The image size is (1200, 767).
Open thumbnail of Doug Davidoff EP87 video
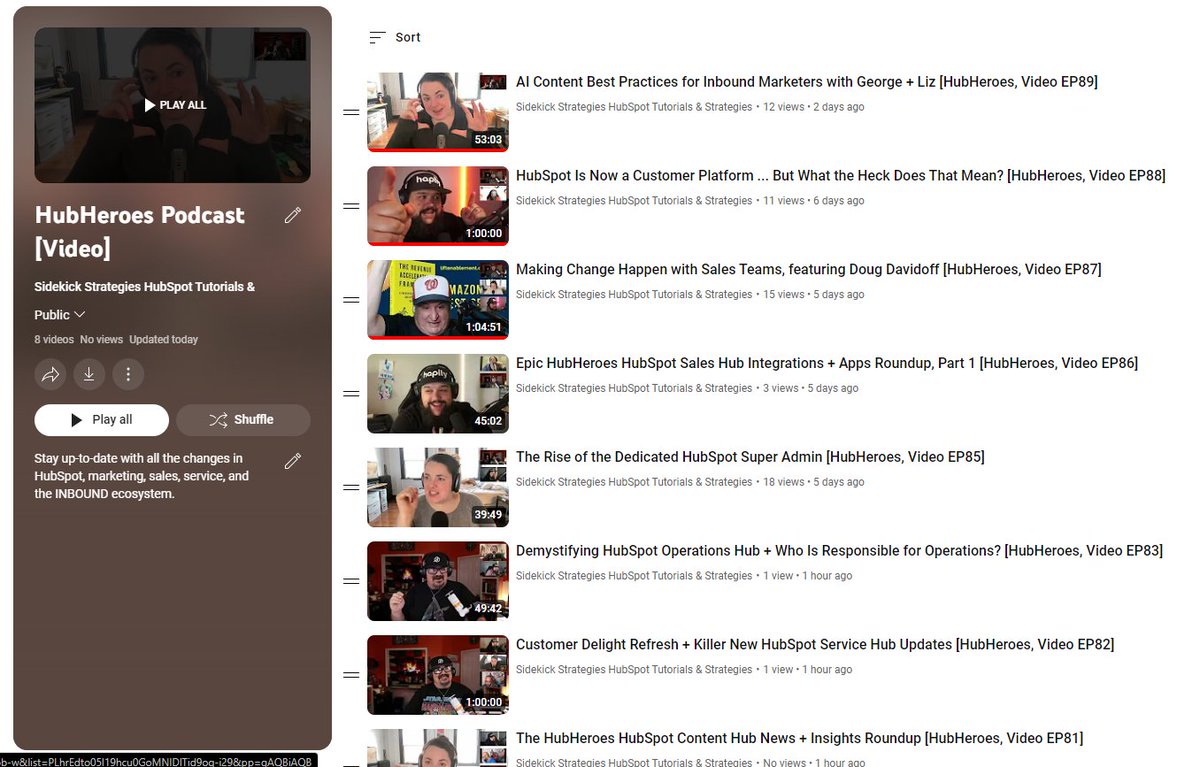tap(437, 300)
